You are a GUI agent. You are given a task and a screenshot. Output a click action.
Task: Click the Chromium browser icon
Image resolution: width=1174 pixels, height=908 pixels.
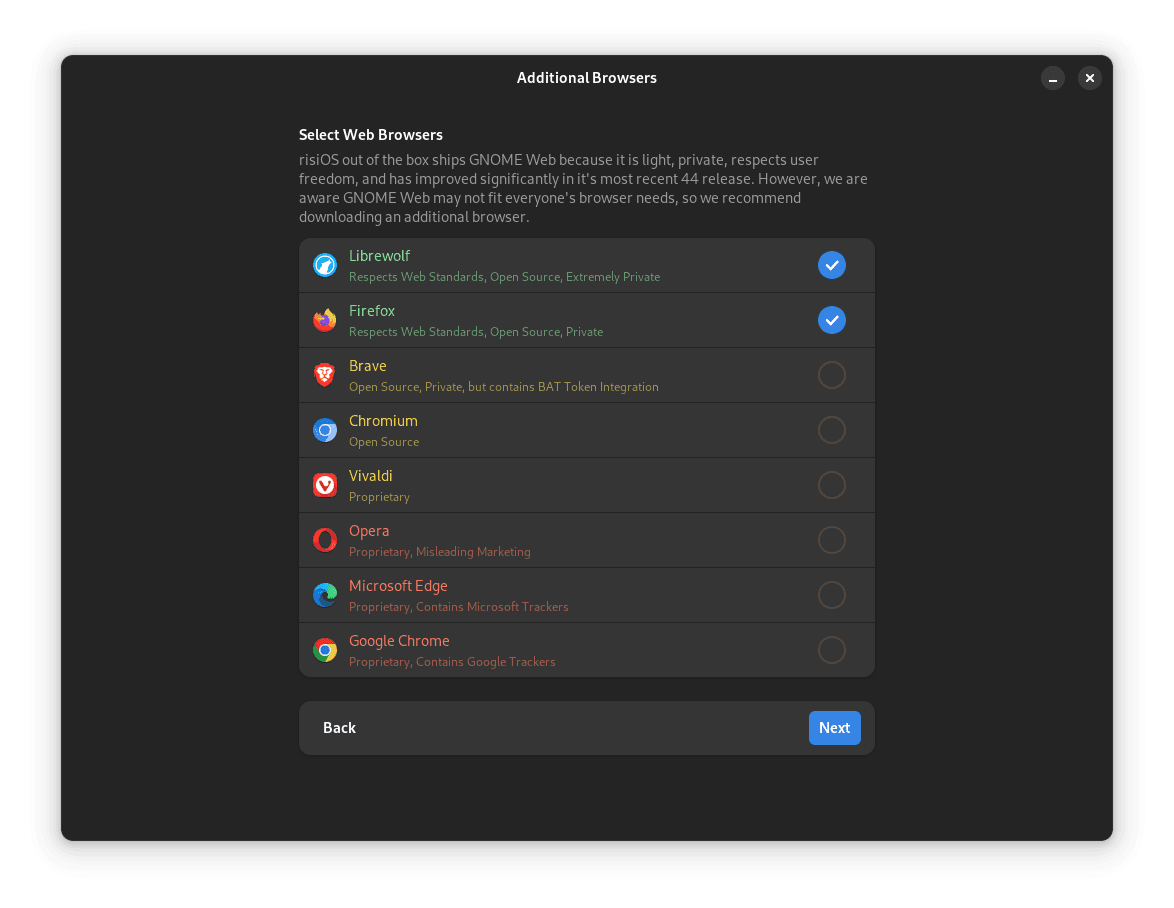click(x=325, y=430)
